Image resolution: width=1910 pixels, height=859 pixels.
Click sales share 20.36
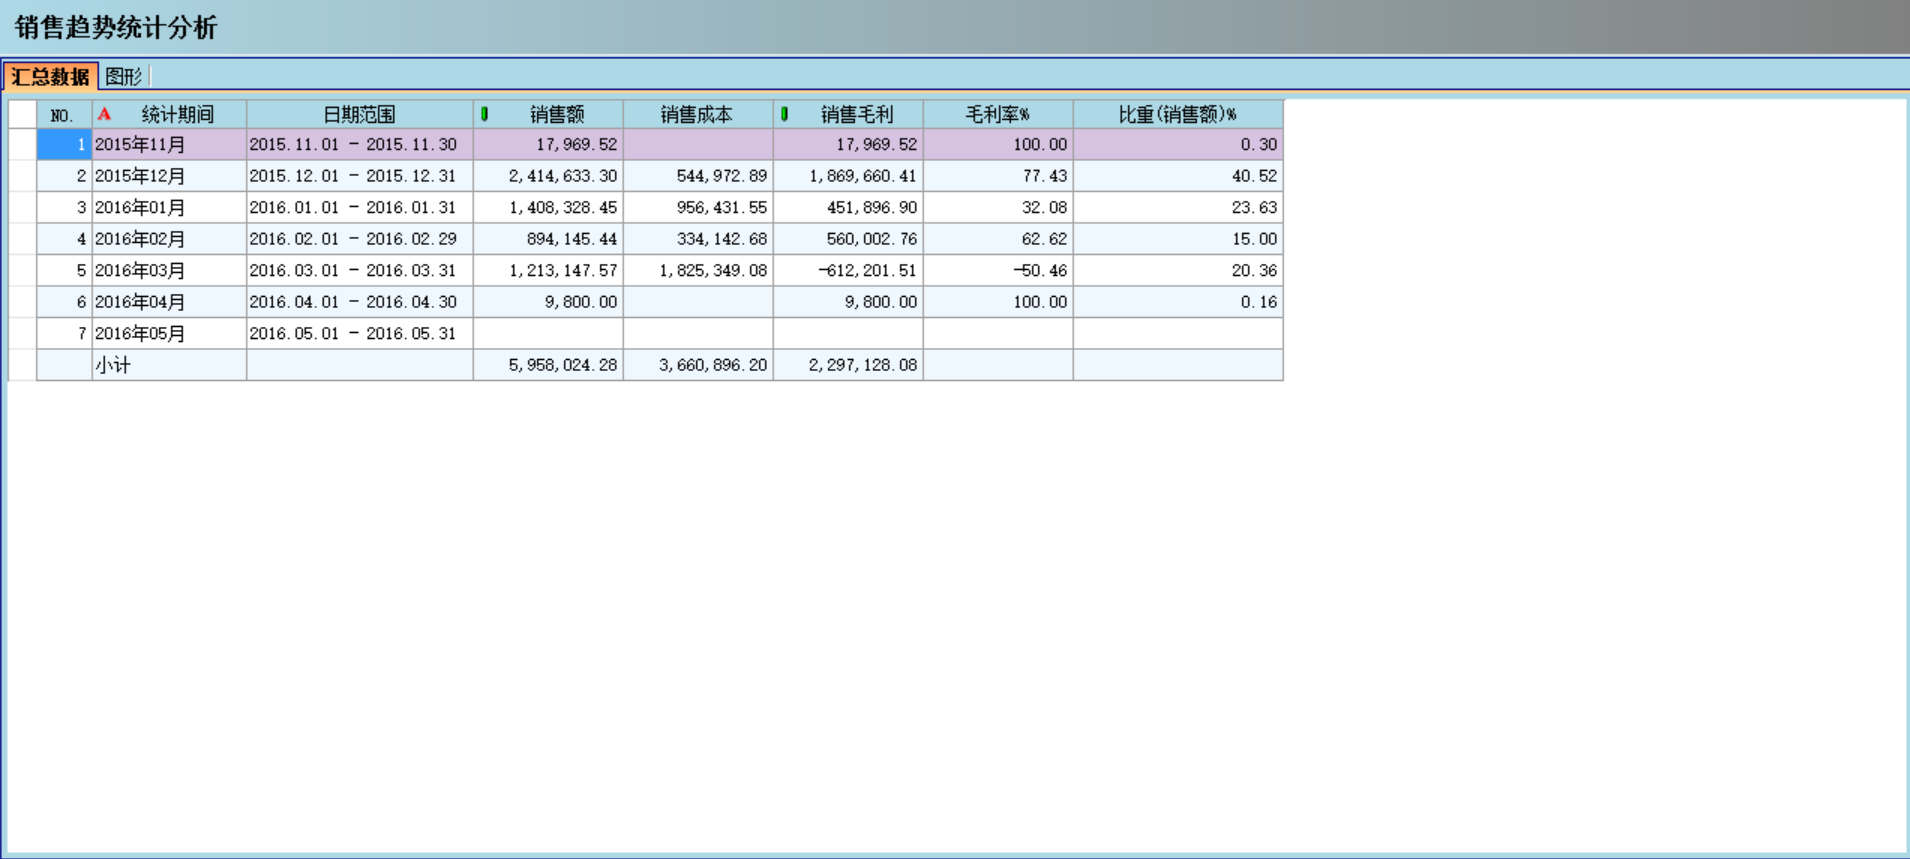1178,270
